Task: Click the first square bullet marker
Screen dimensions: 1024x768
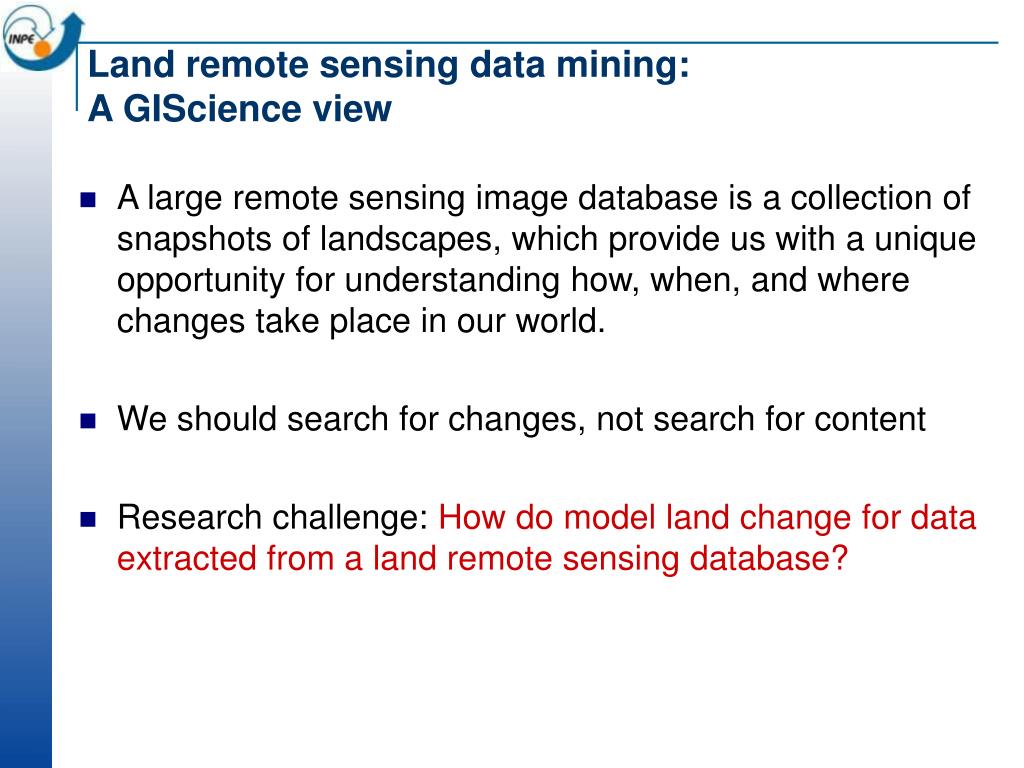Action: pyautogui.click(x=88, y=199)
